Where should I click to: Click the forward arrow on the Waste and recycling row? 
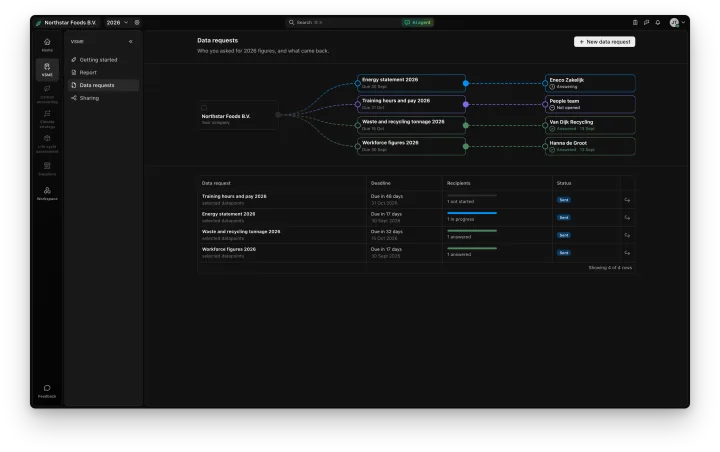(627, 235)
